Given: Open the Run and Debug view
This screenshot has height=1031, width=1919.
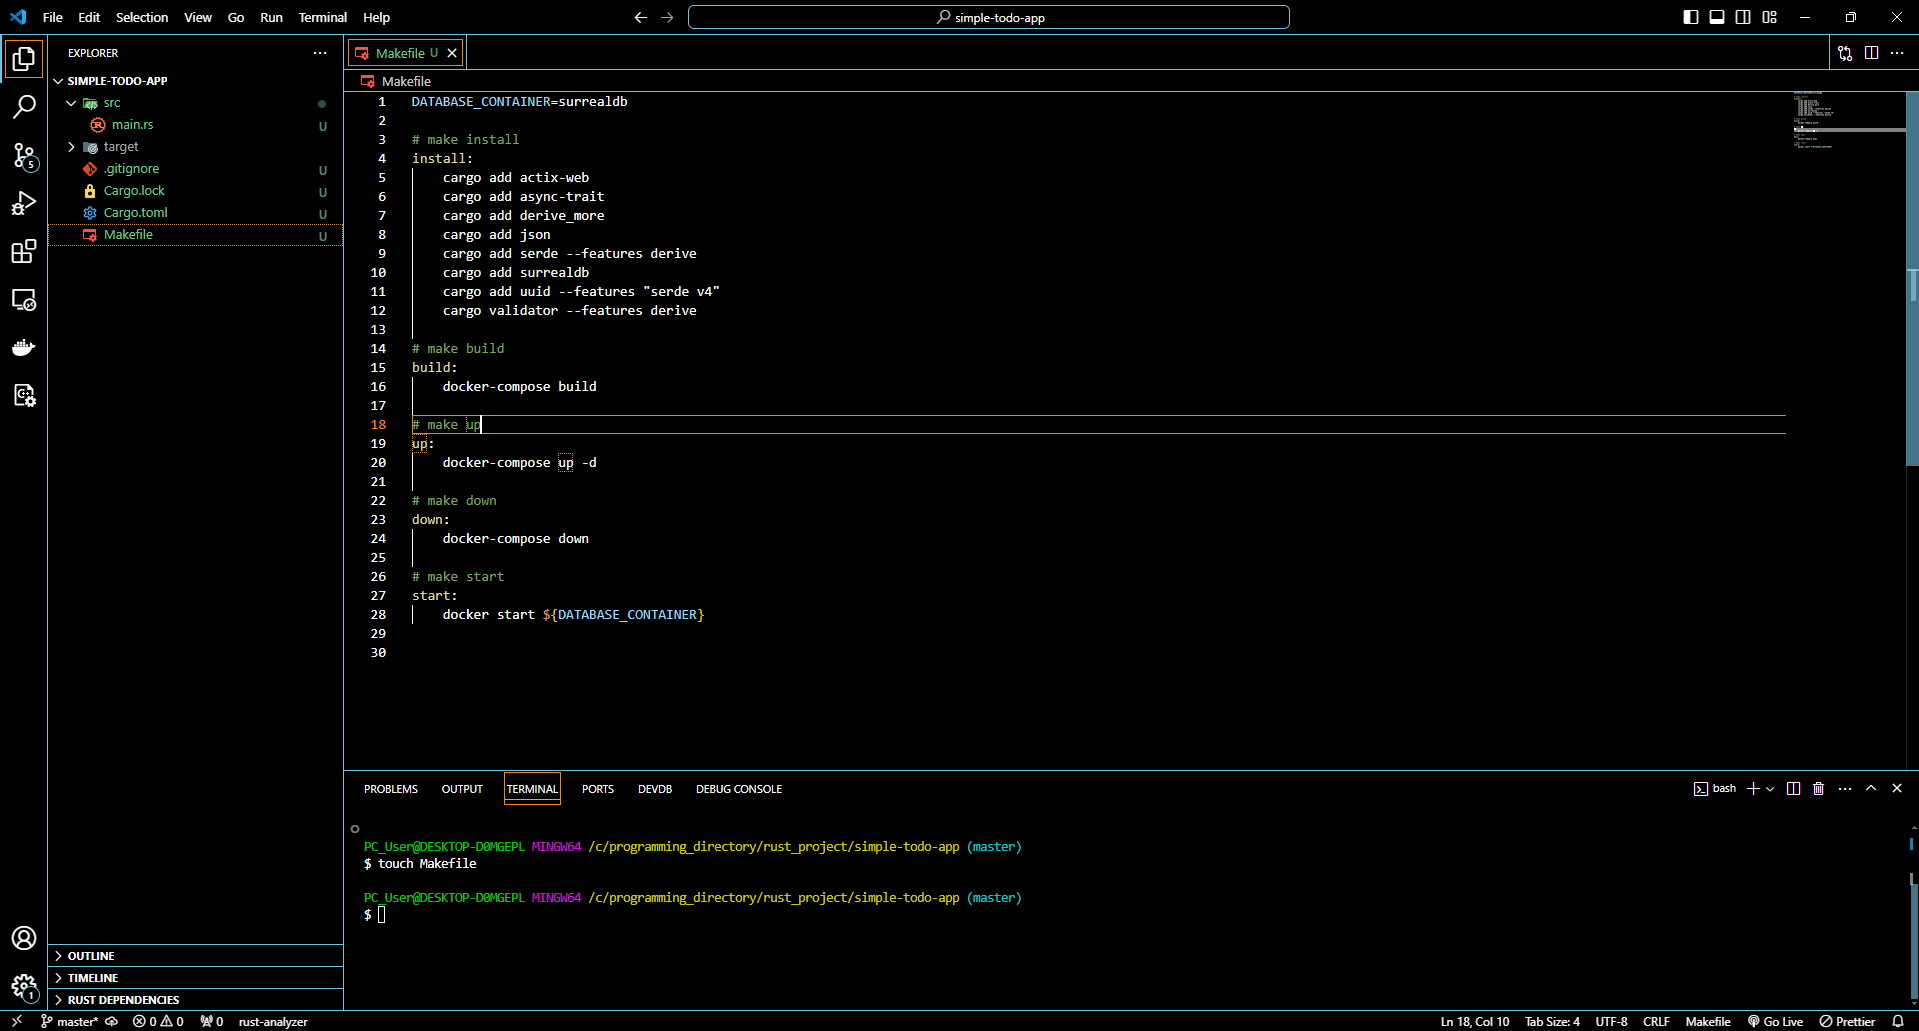Looking at the screenshot, I should tap(24, 203).
